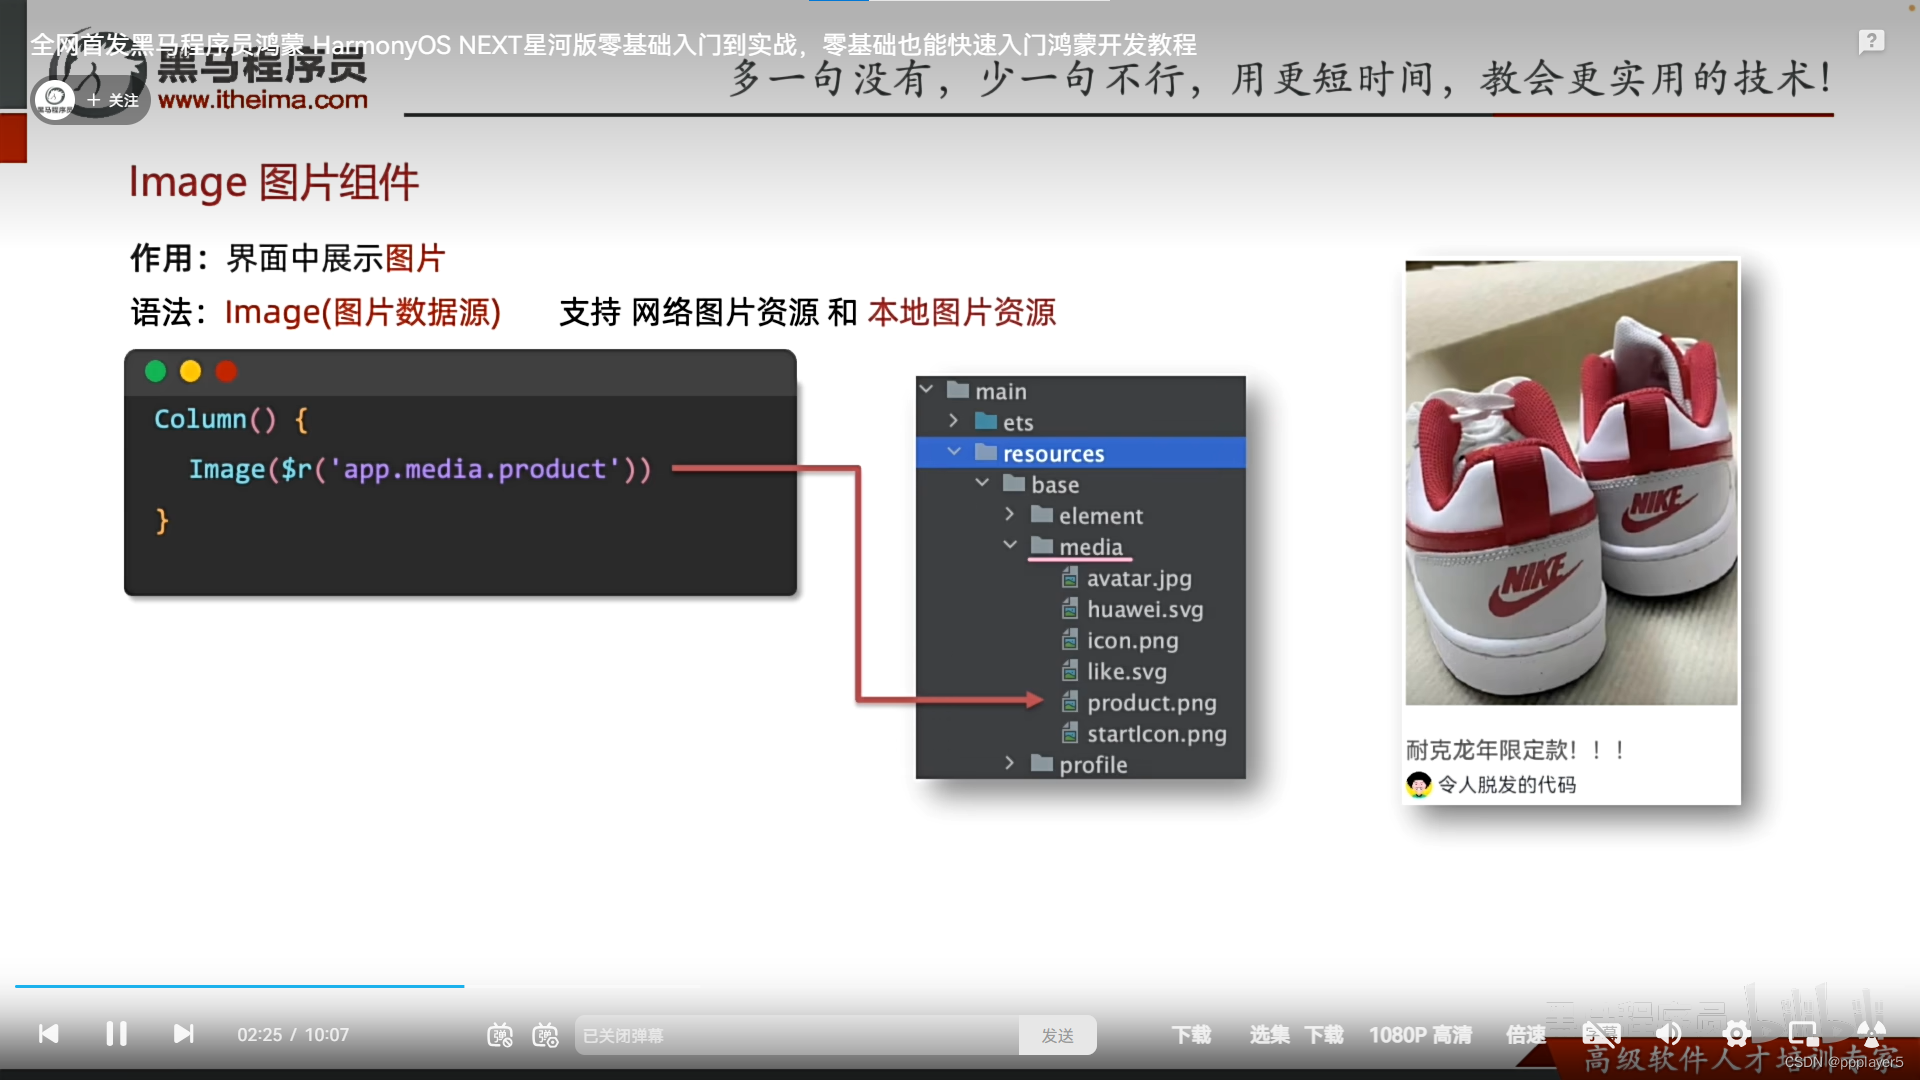This screenshot has width=1920, height=1080.
Task: Open danmaku settings icon
Action: click(545, 1035)
